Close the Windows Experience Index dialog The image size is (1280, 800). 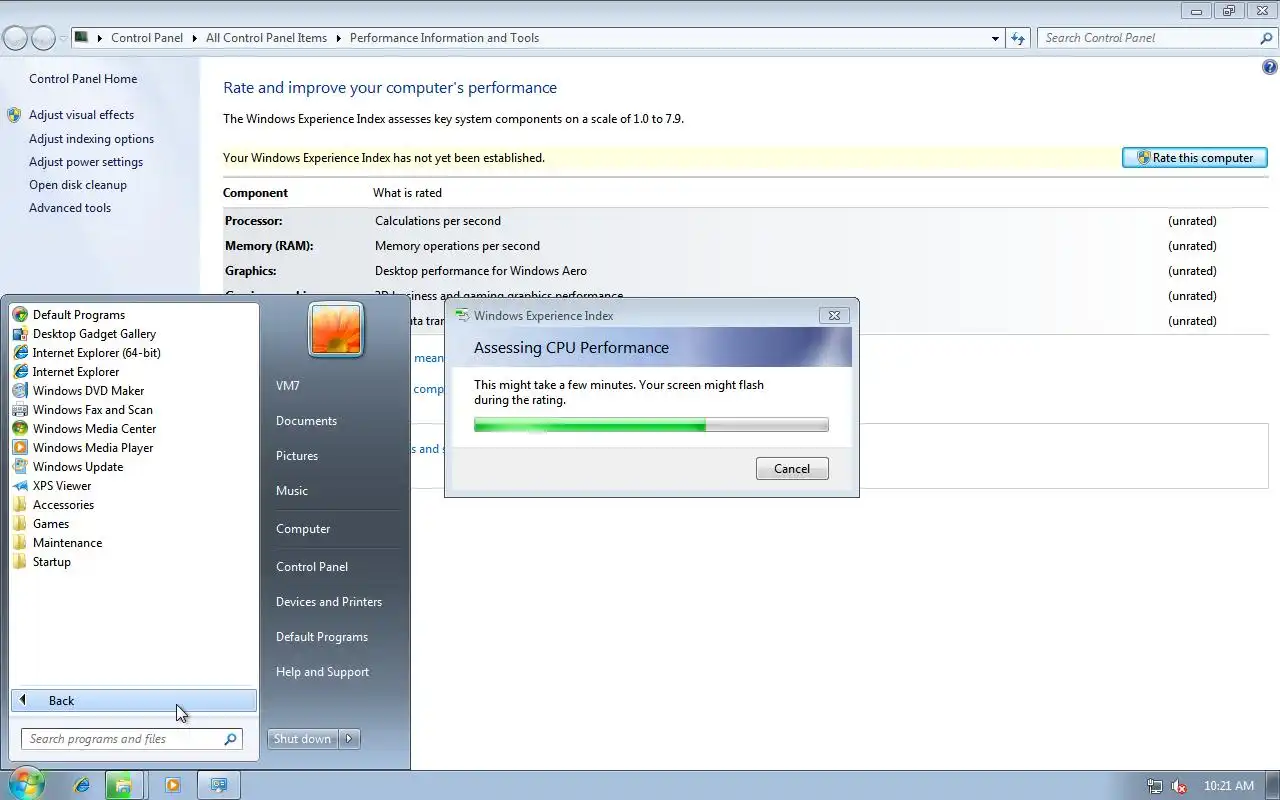(834, 315)
